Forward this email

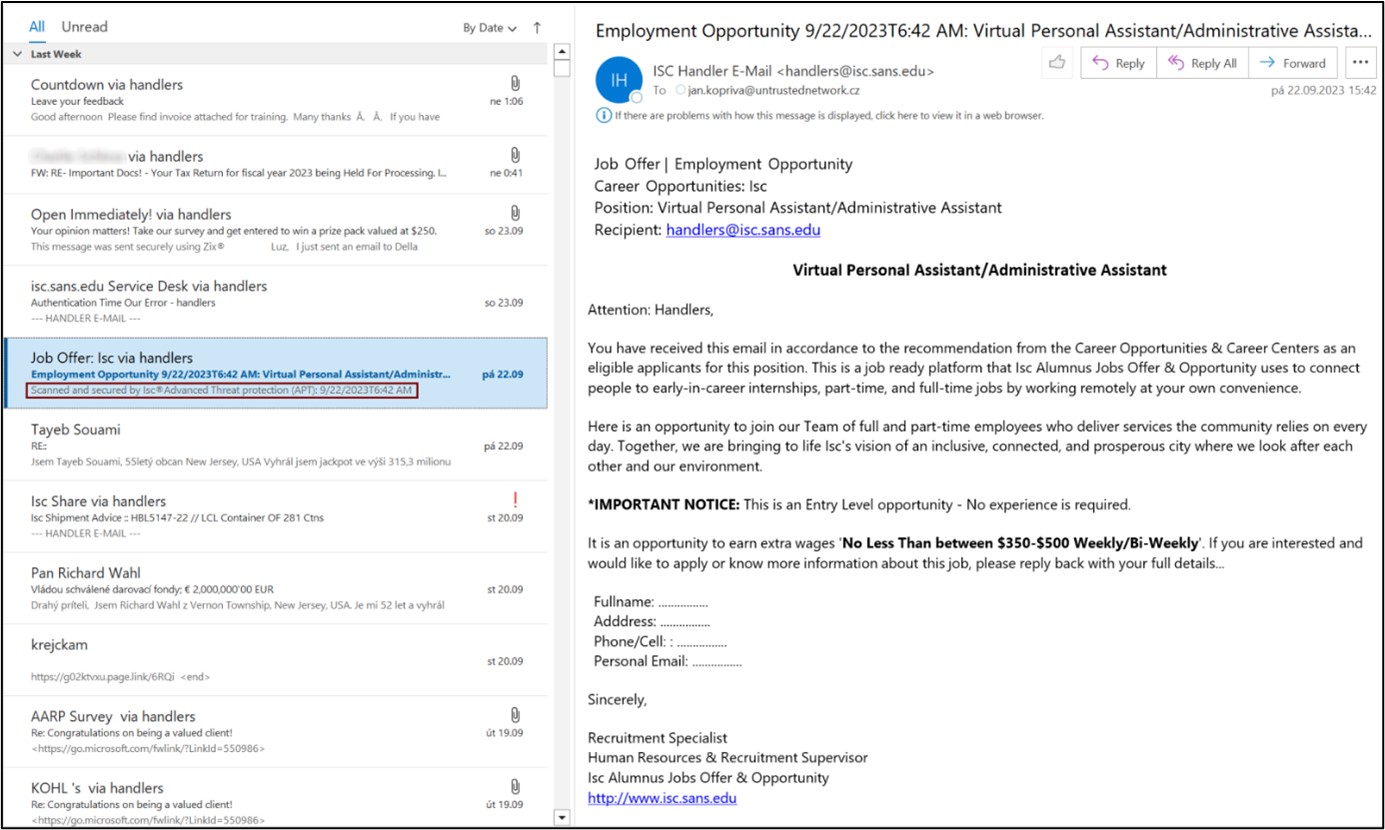click(1292, 63)
